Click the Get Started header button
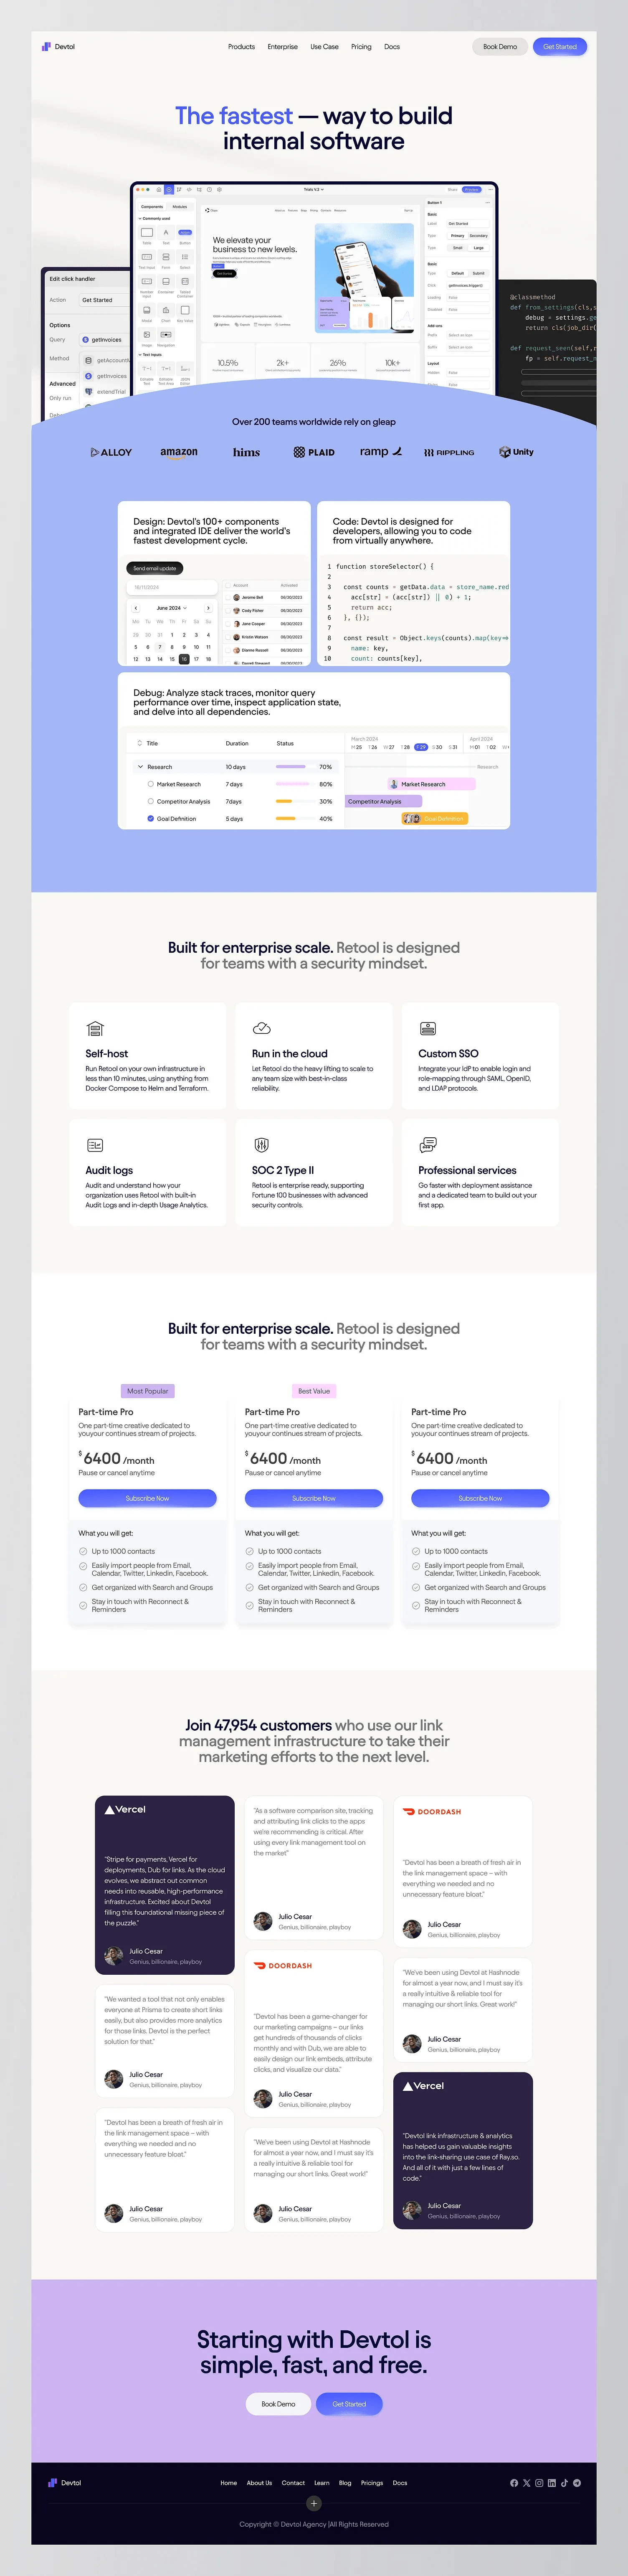This screenshot has width=628, height=2576. (x=559, y=47)
